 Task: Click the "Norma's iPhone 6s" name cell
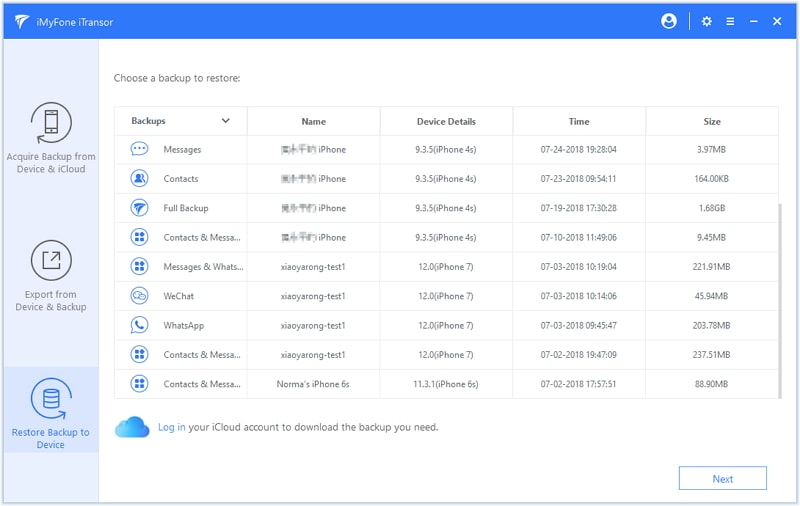313,384
